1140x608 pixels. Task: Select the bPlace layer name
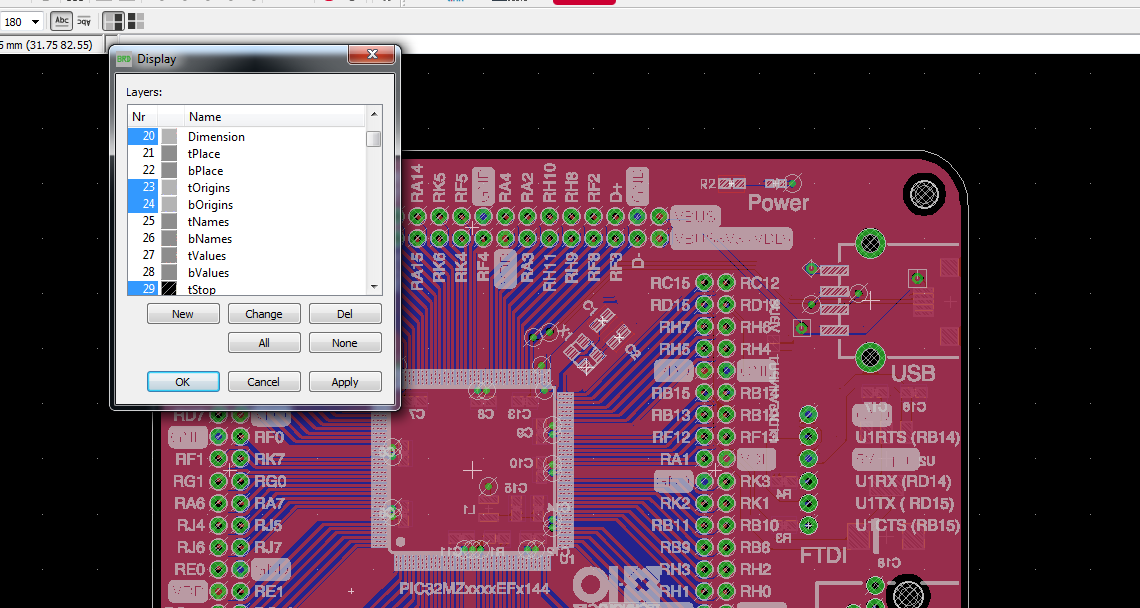204,170
